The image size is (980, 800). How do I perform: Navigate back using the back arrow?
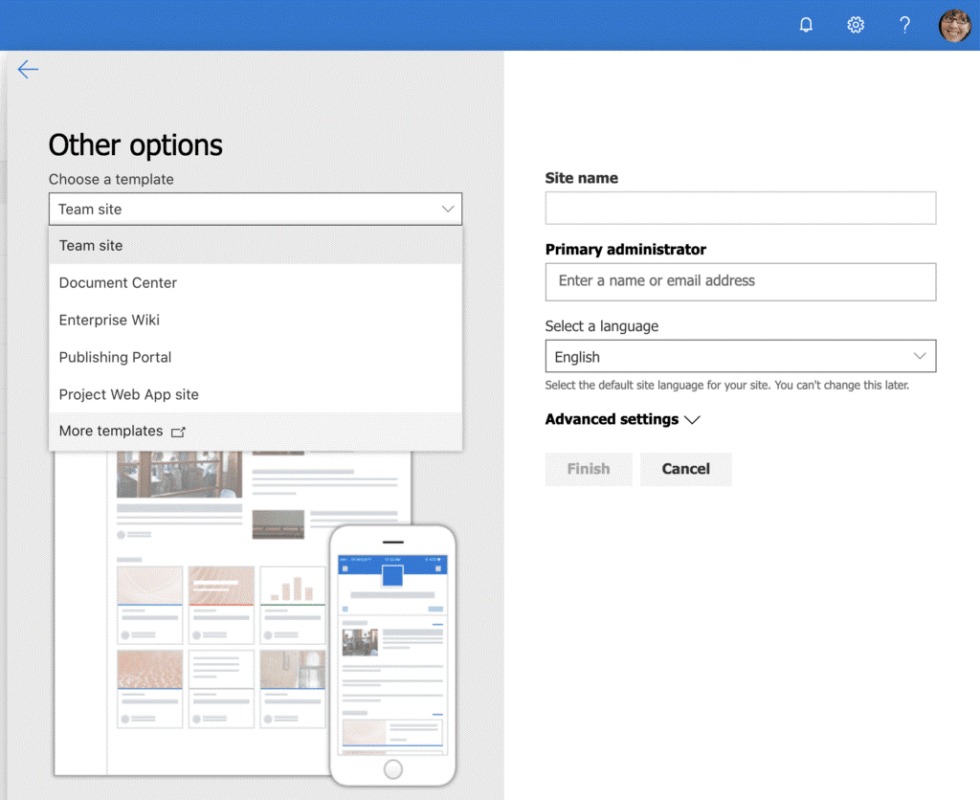point(28,69)
